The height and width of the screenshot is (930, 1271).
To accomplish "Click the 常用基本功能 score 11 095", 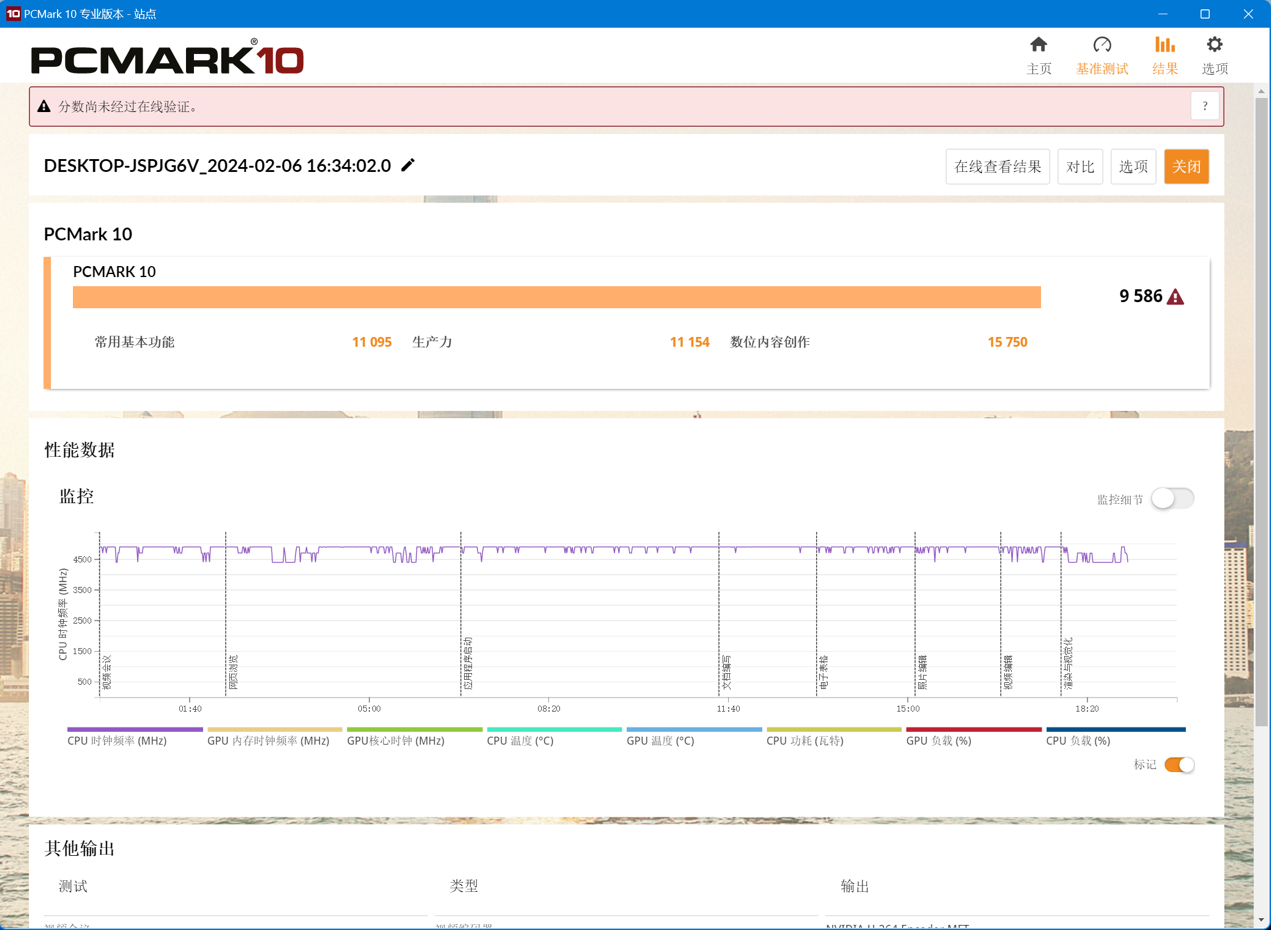I will click(372, 342).
